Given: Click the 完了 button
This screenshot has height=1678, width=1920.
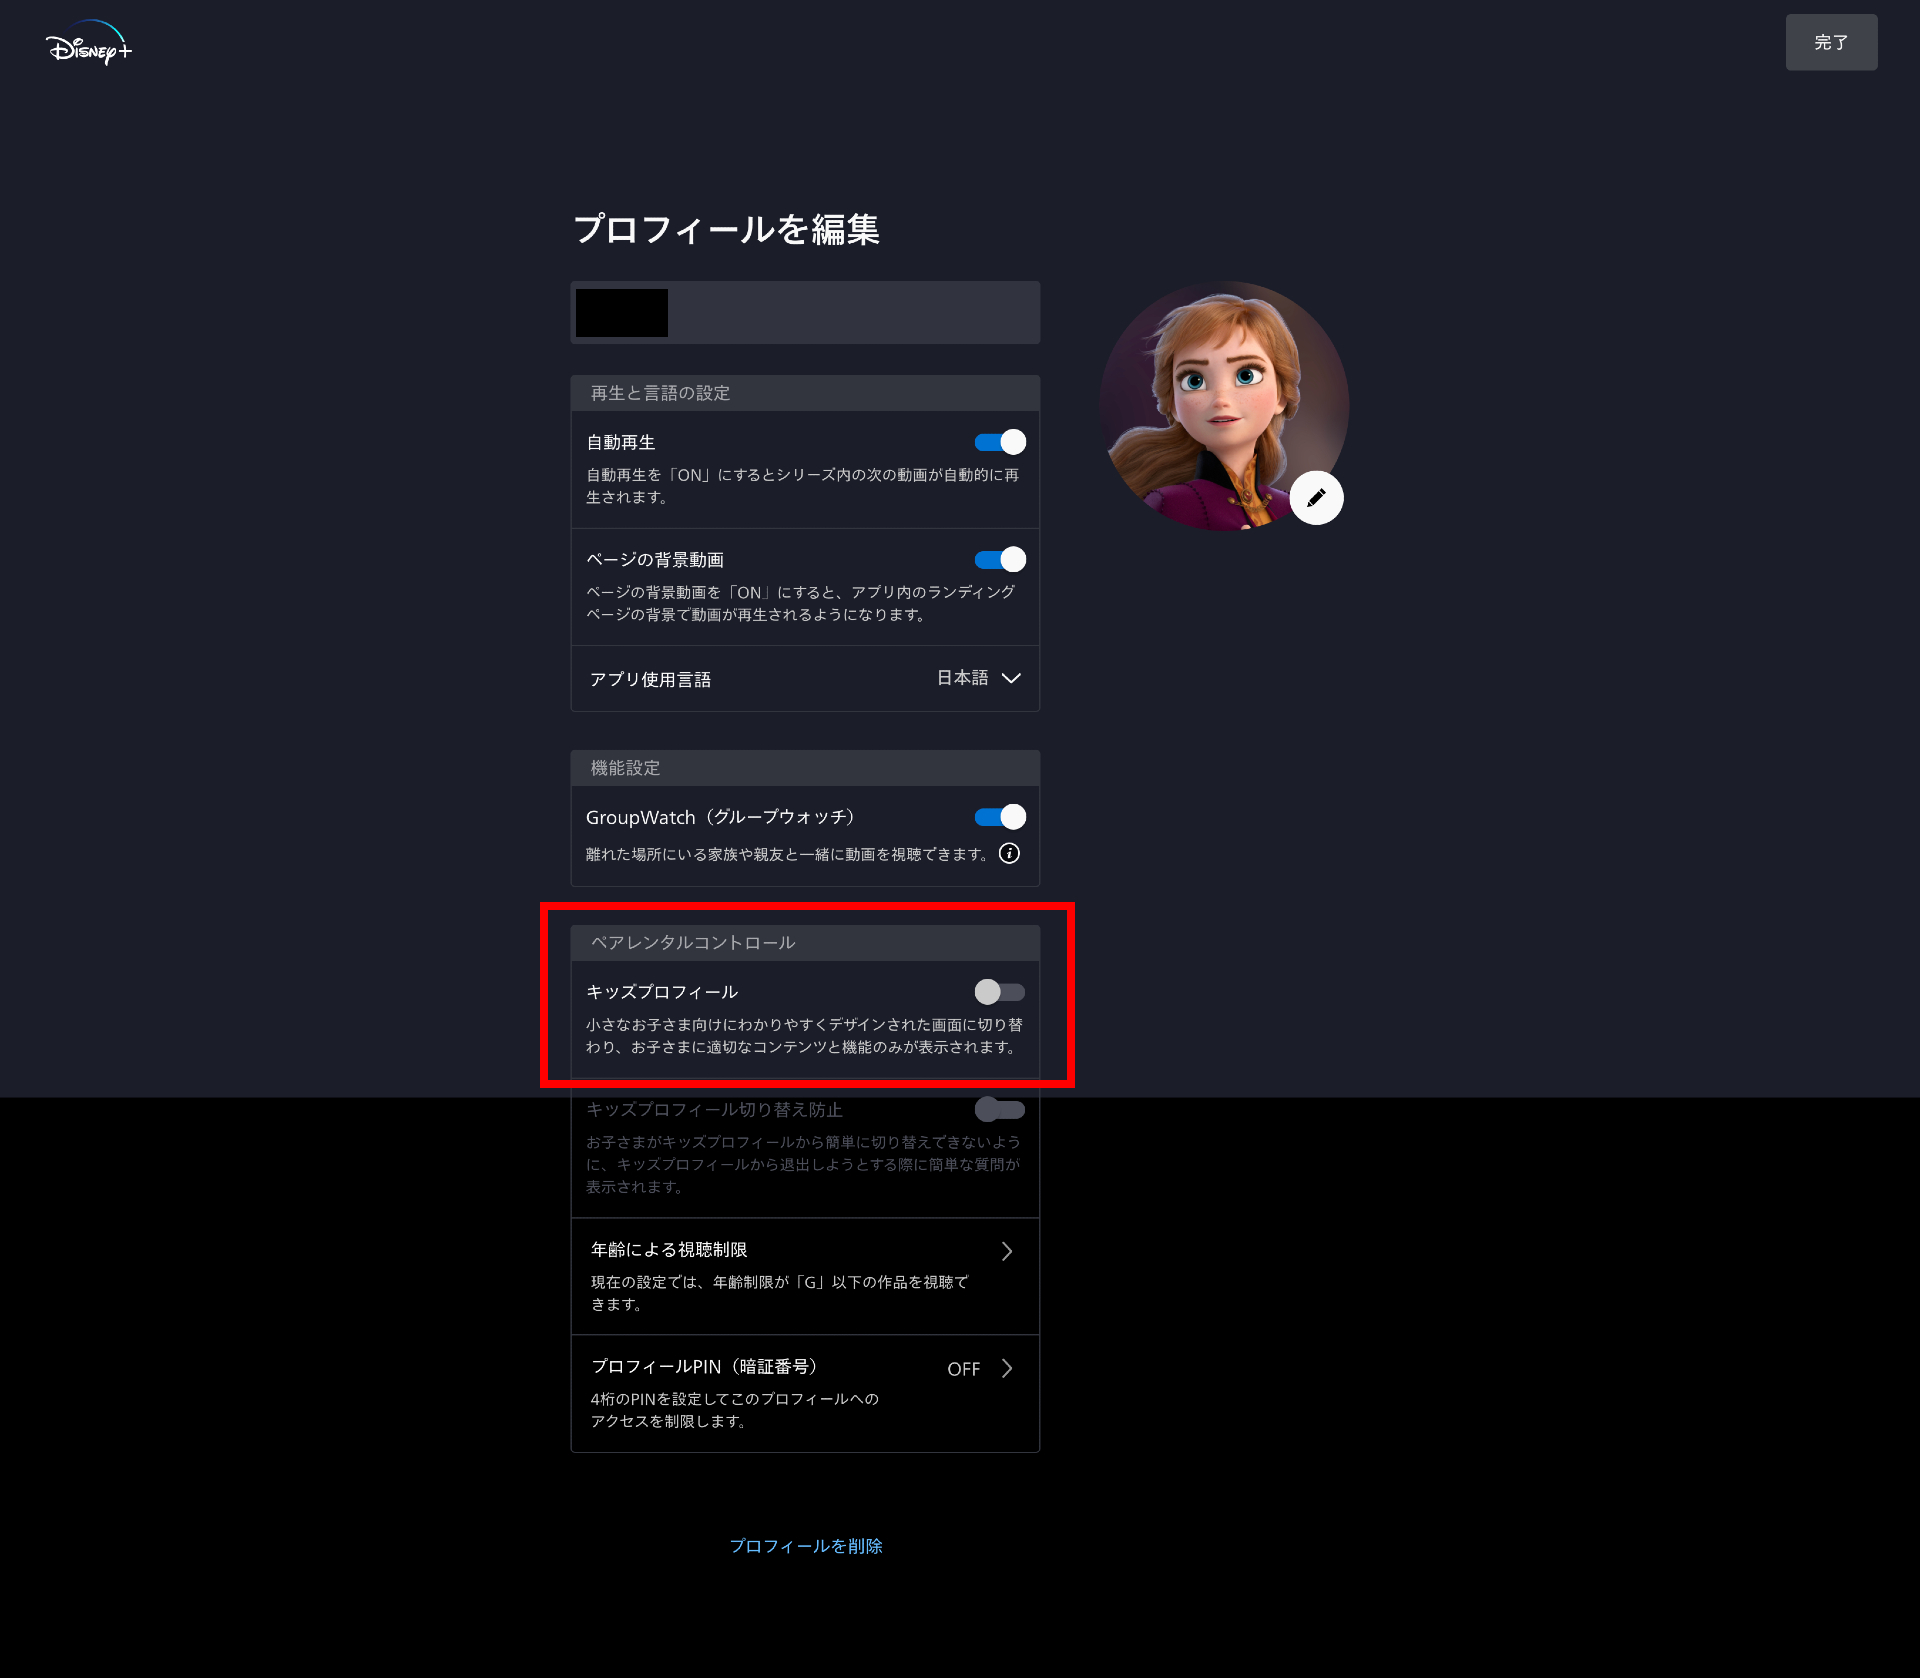Looking at the screenshot, I should [1831, 42].
